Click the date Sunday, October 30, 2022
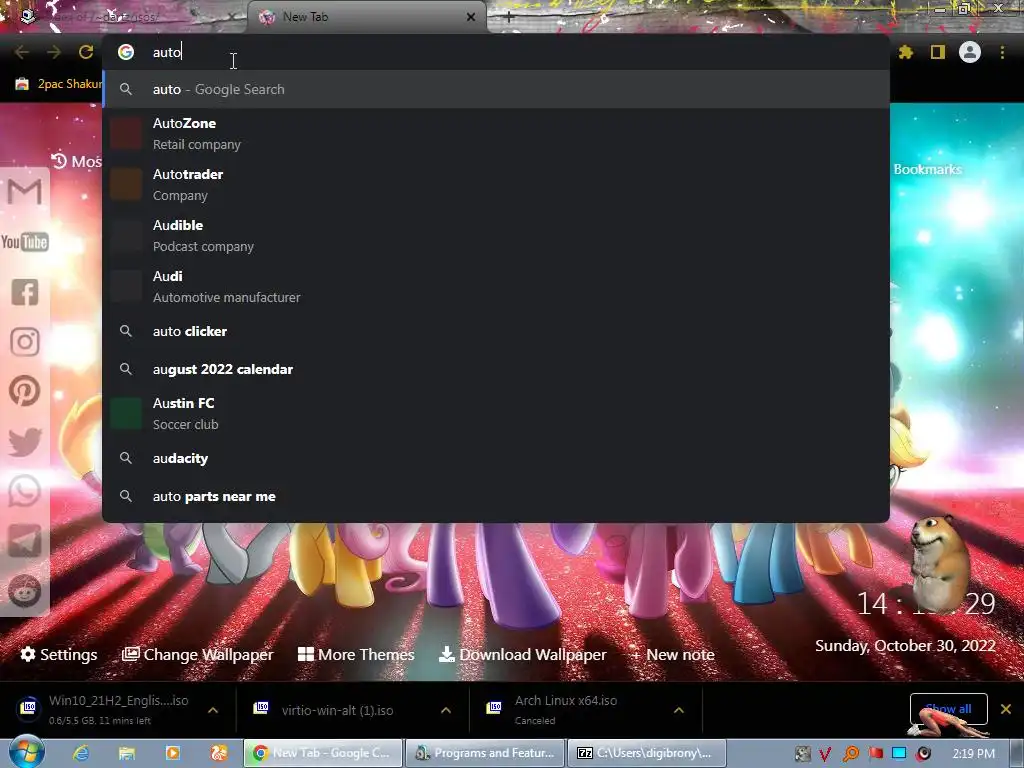Viewport: 1024px width, 768px height. click(x=905, y=645)
